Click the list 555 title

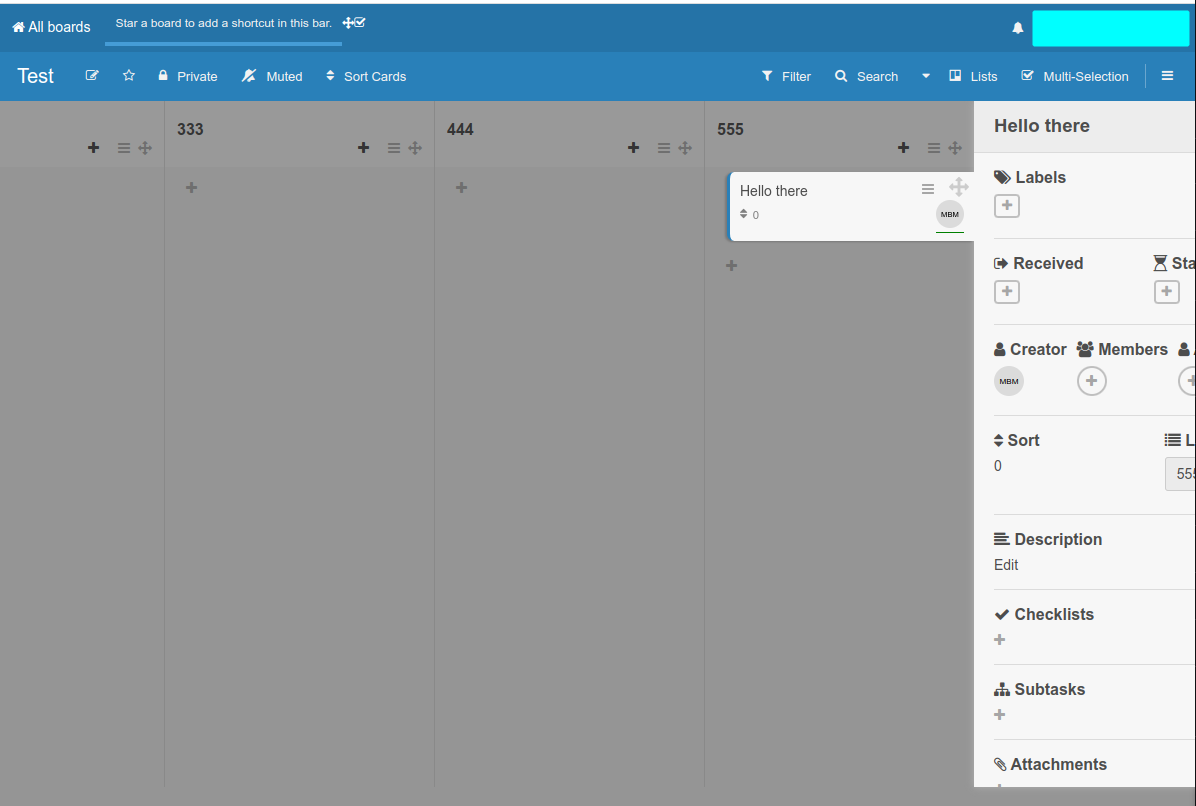(x=730, y=129)
